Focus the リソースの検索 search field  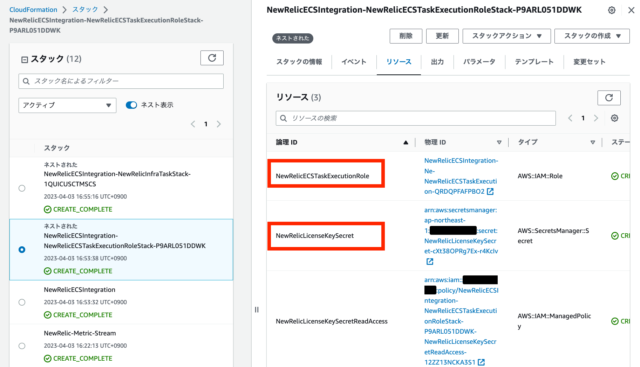click(416, 118)
